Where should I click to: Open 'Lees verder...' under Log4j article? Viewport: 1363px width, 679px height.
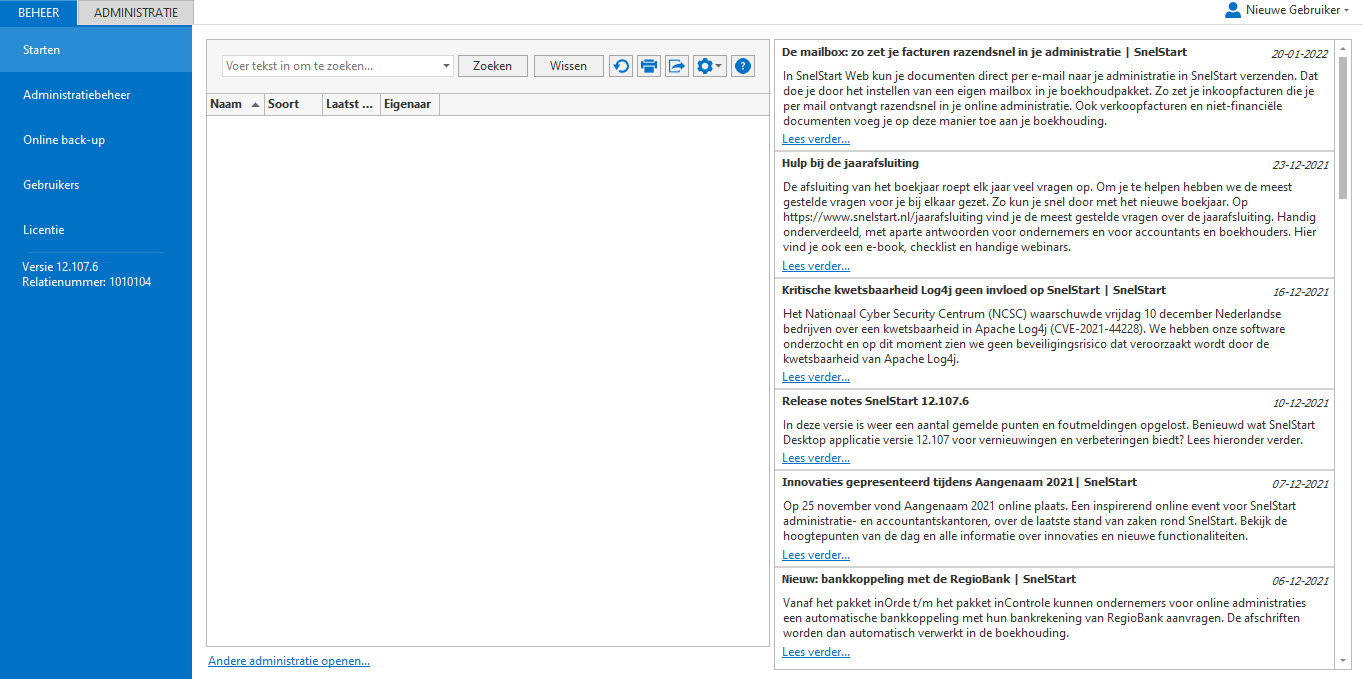(816, 377)
